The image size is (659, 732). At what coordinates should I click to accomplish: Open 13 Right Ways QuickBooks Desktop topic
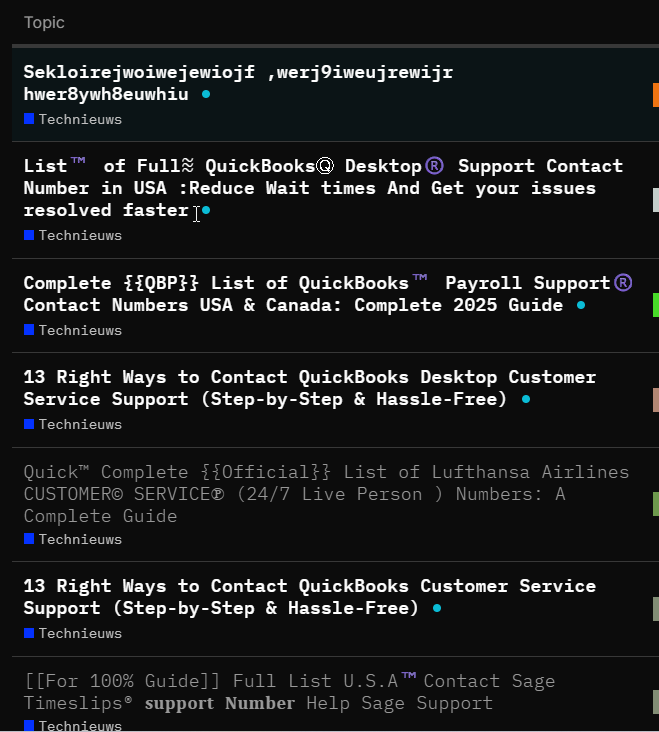click(309, 377)
